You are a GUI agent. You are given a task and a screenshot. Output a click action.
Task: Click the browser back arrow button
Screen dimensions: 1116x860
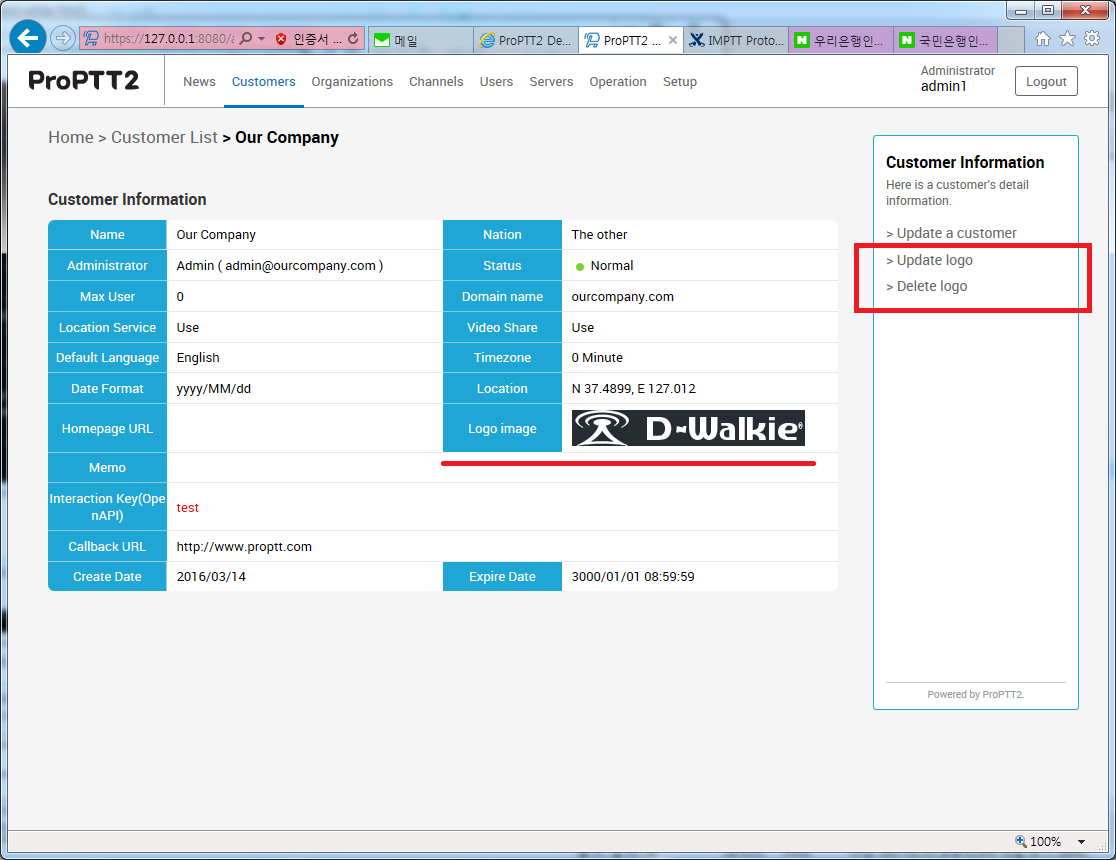tap(27, 38)
